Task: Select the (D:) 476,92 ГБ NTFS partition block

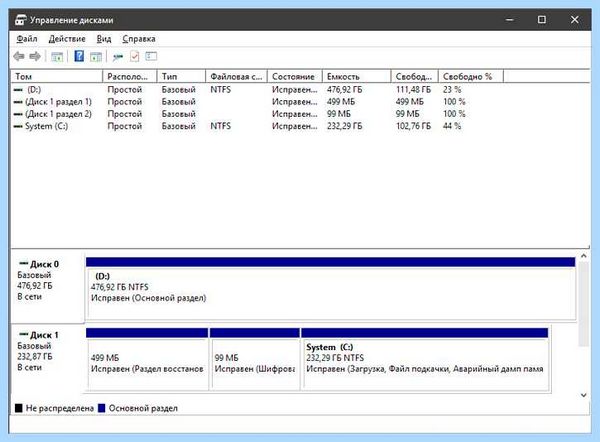Action: [x=331, y=289]
